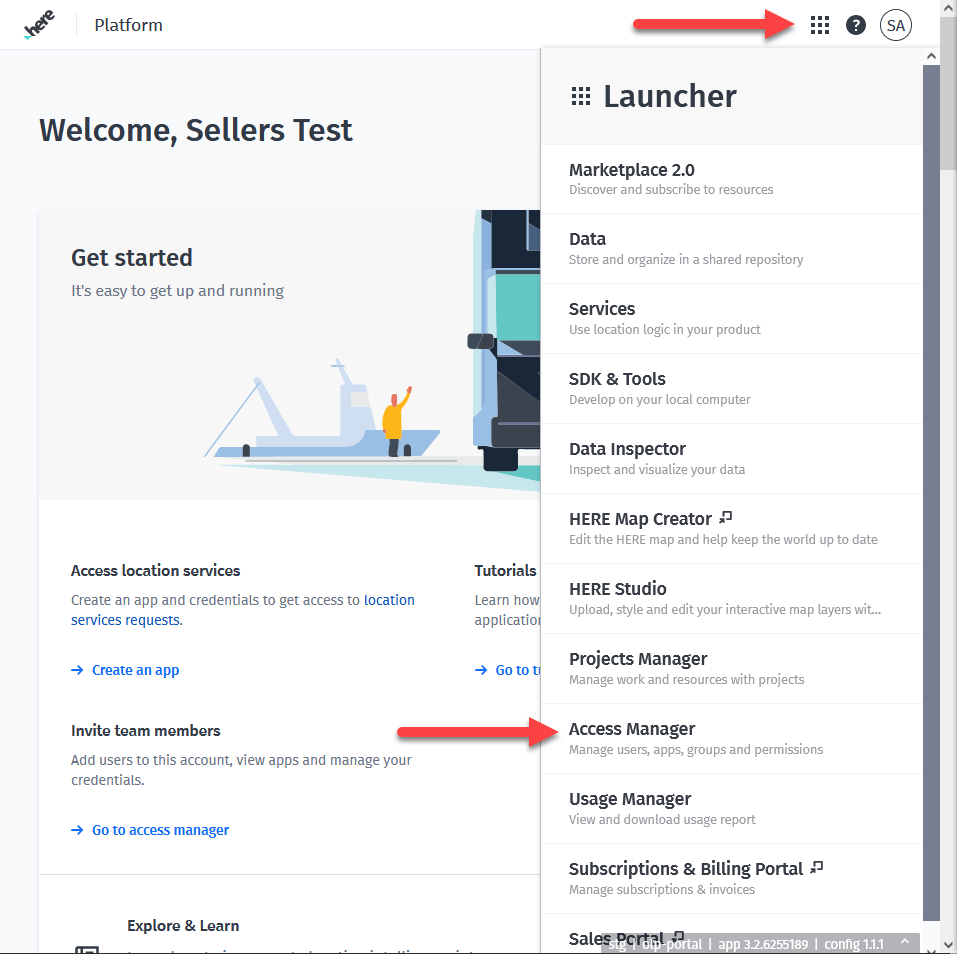Click the arrow icon beside Create an app

point(77,670)
